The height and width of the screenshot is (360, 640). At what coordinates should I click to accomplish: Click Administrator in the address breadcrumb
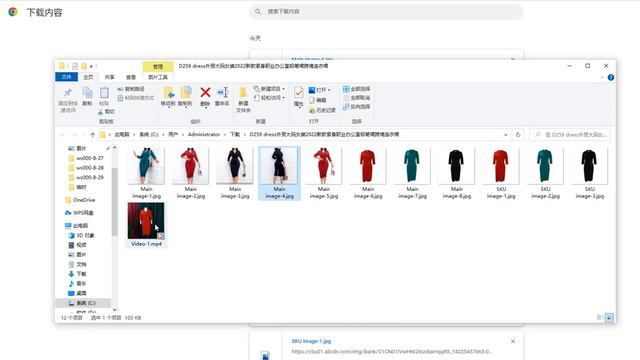[x=204, y=134]
